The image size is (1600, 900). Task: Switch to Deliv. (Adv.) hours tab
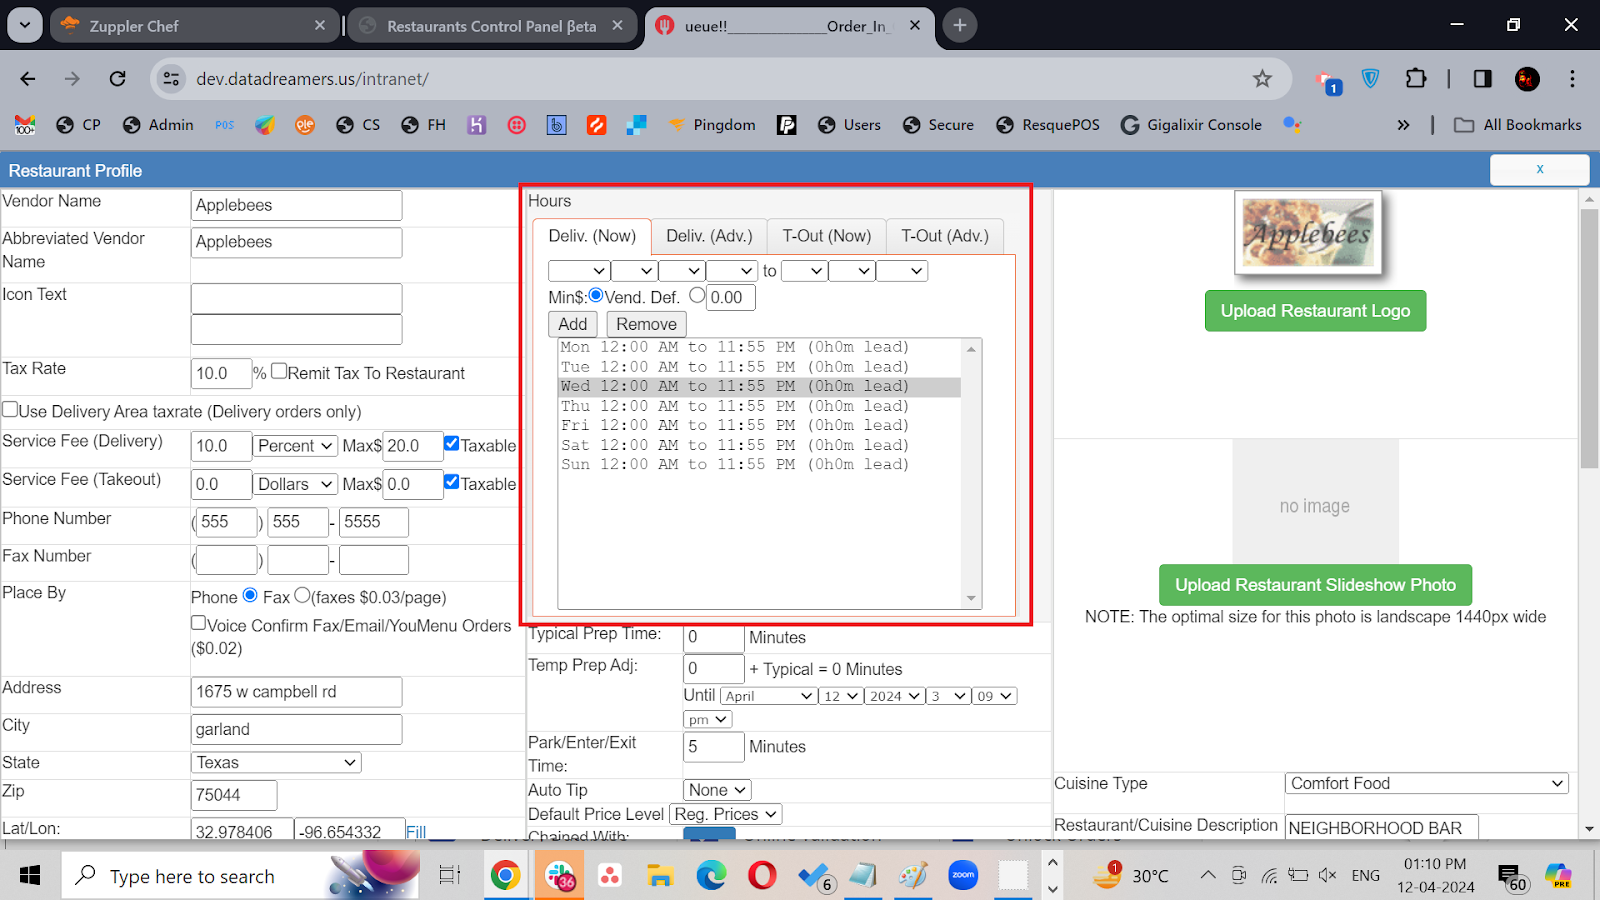pyautogui.click(x=709, y=236)
